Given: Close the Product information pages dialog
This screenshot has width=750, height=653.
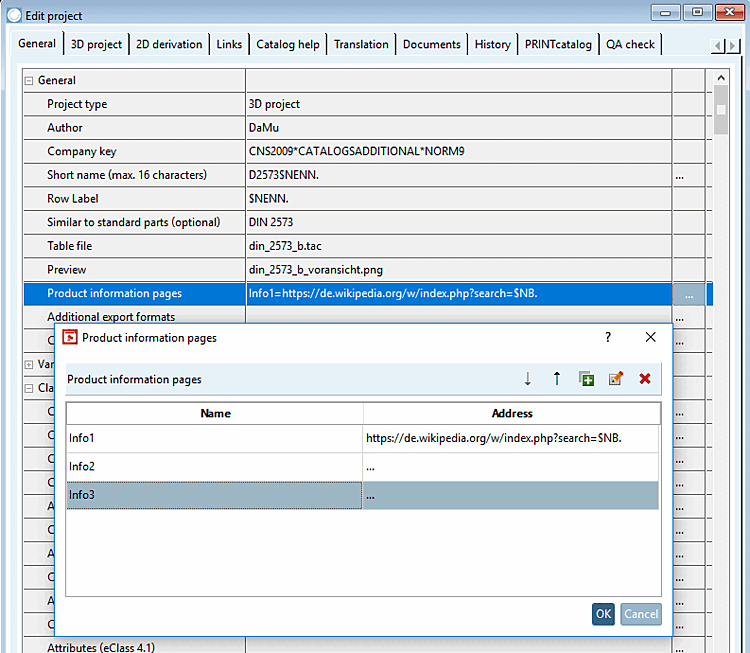Looking at the screenshot, I should [x=650, y=338].
